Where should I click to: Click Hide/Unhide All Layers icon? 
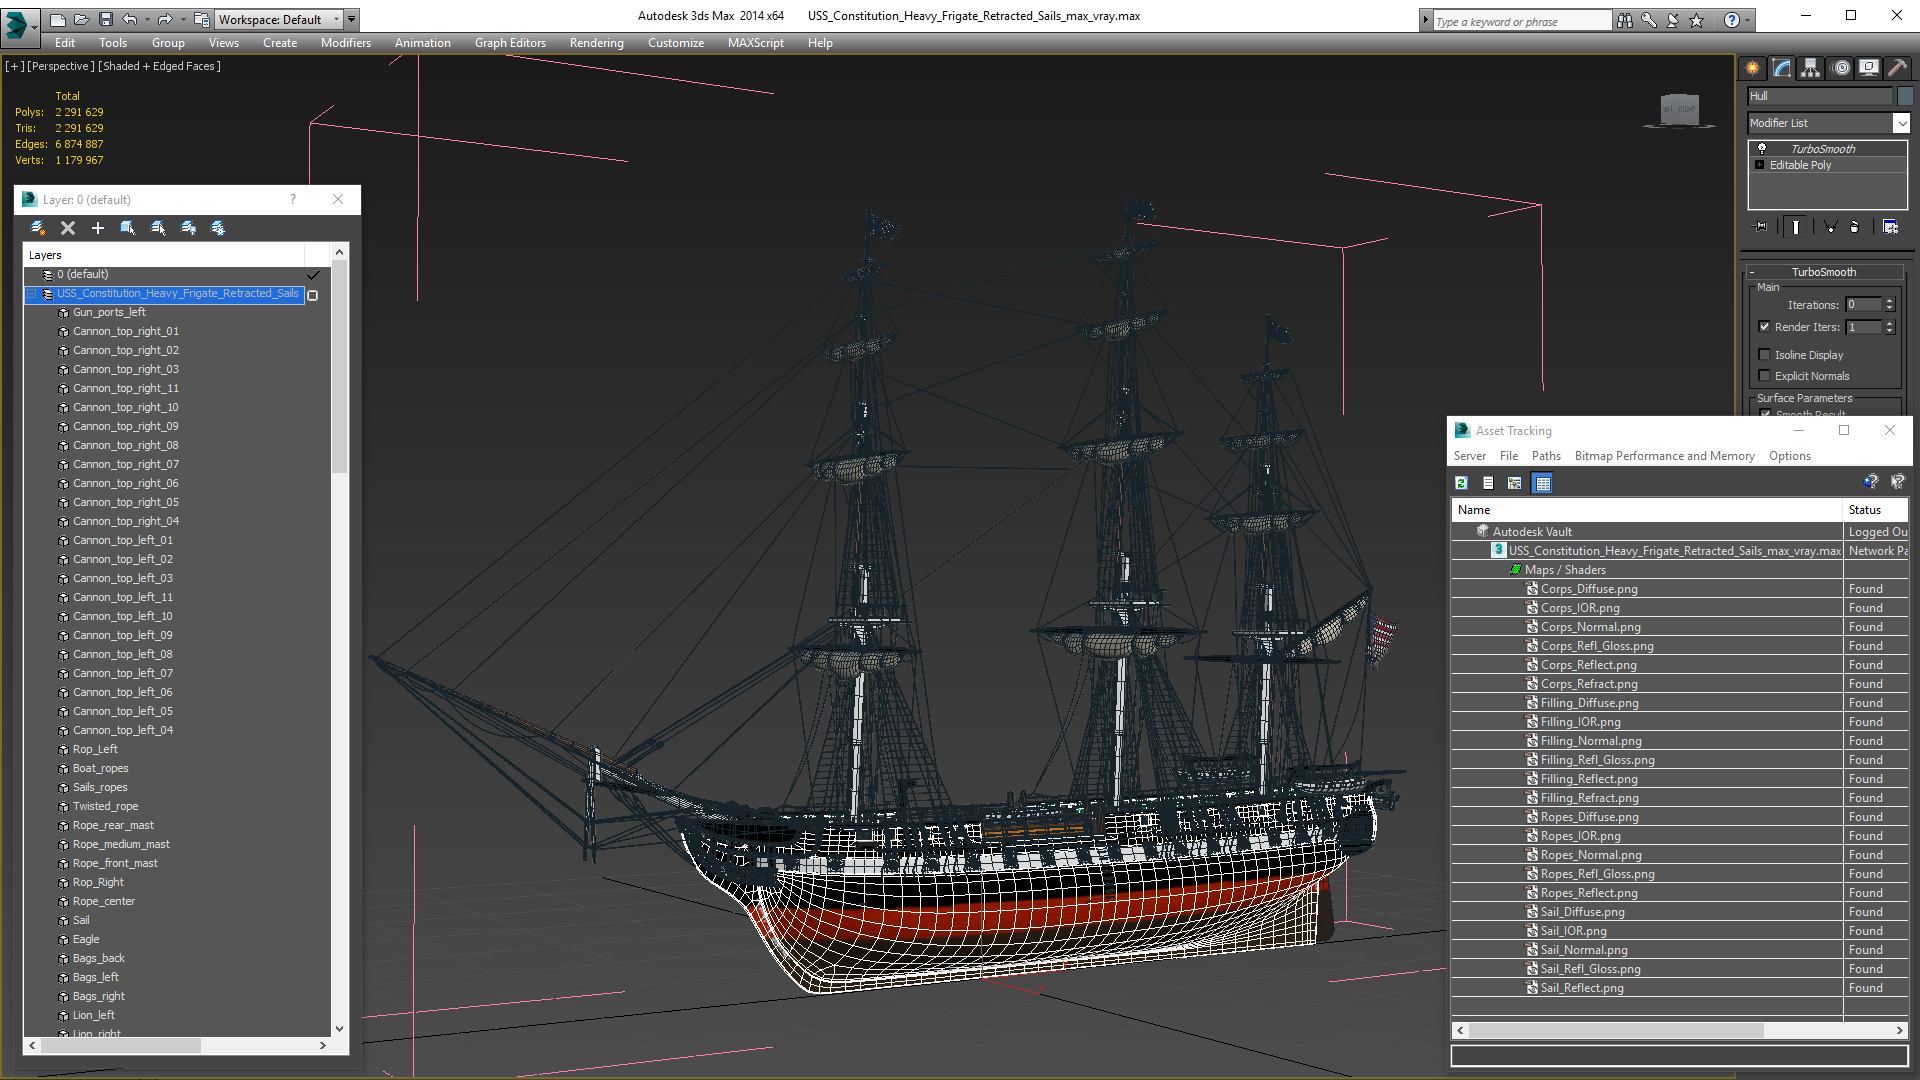(x=188, y=228)
